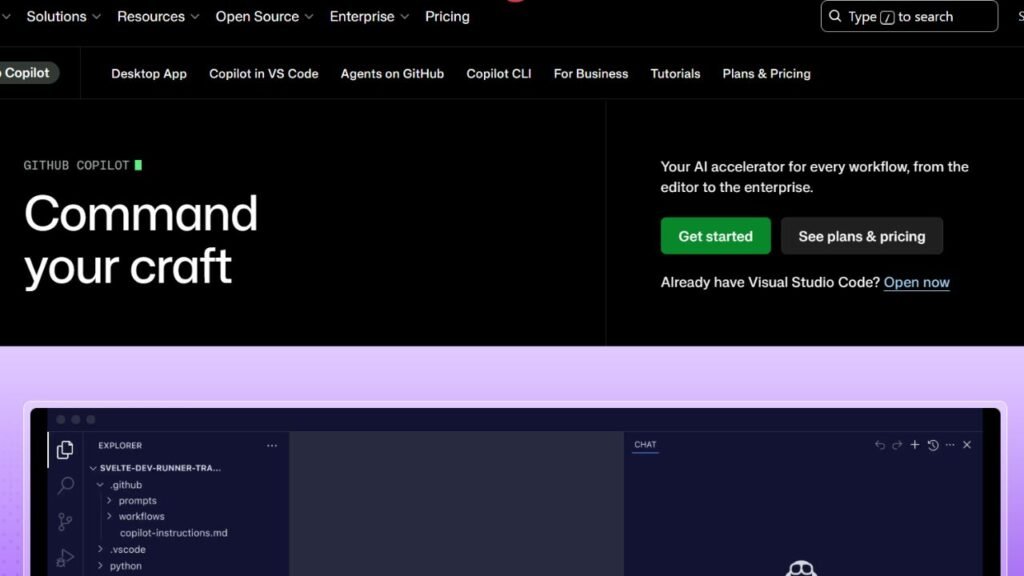Open the Desktop App section
The width and height of the screenshot is (1024, 576).
pos(149,74)
